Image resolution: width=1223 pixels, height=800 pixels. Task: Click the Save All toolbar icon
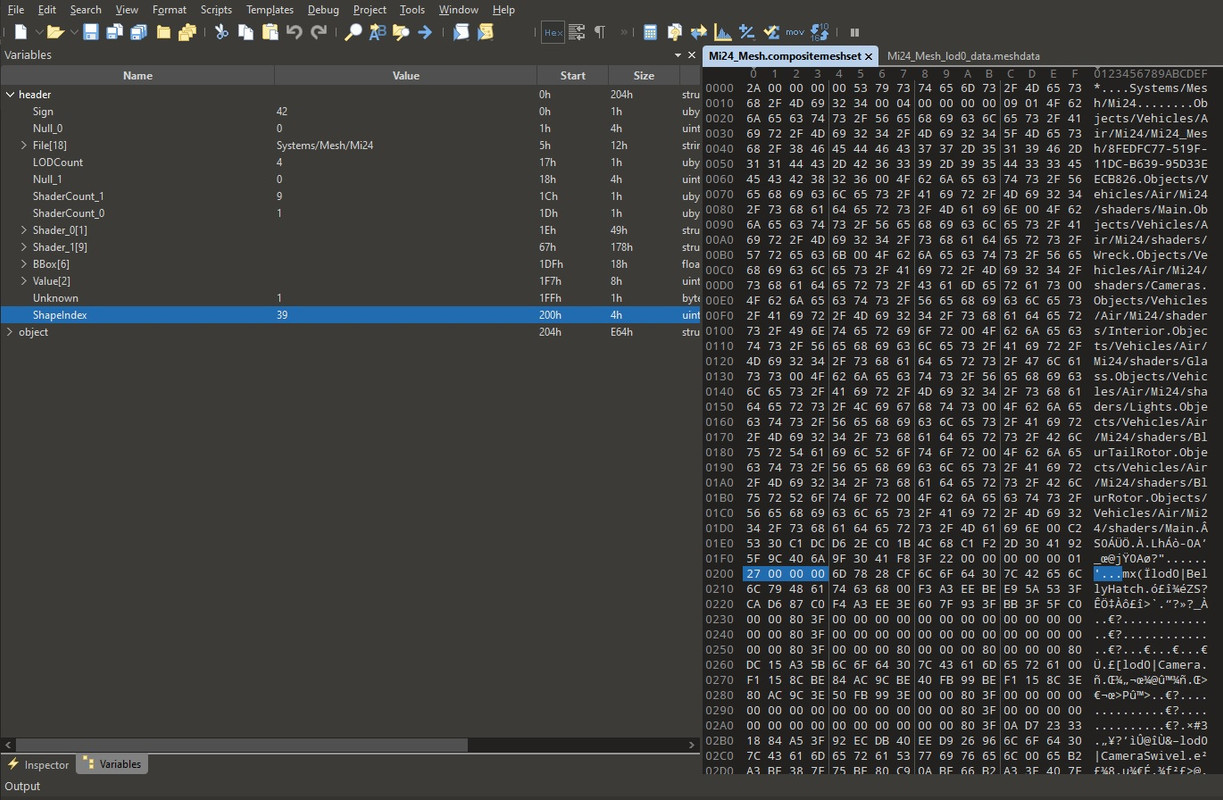pyautogui.click(x=139, y=32)
